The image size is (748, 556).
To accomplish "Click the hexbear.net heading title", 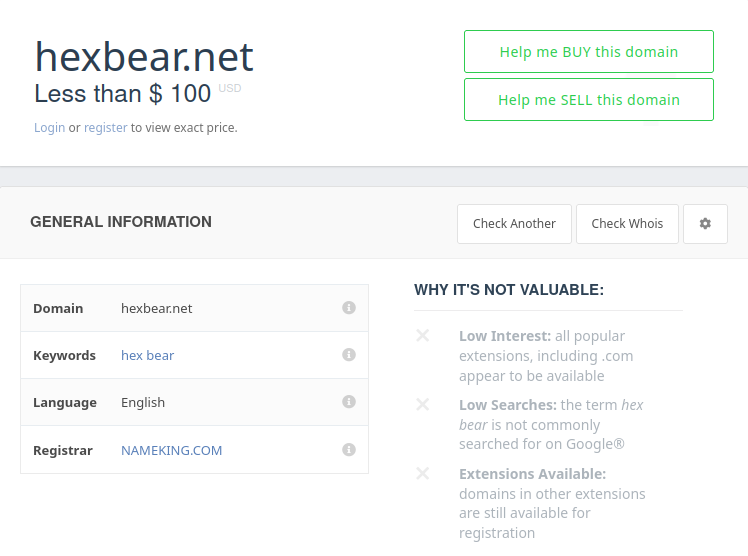I will 144,57.
